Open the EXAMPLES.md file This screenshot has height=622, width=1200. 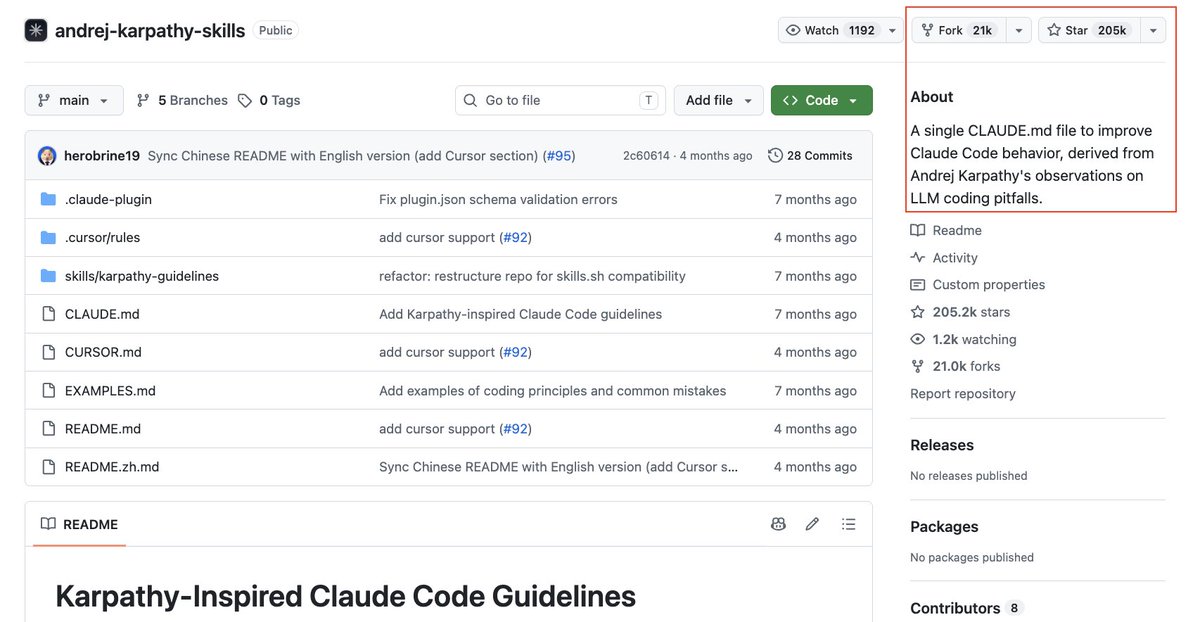pyautogui.click(x=110, y=390)
